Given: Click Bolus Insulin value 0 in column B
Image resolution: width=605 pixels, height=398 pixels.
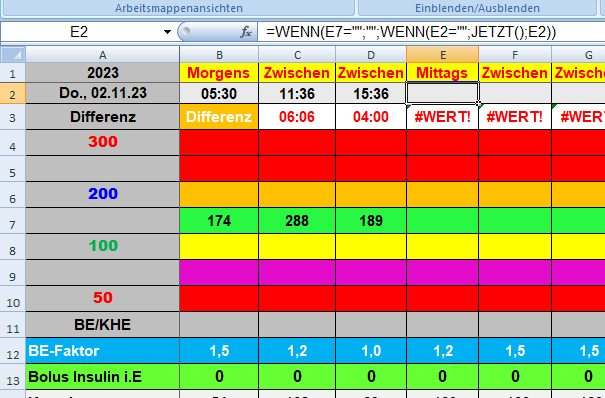Looking at the screenshot, I should [219, 376].
